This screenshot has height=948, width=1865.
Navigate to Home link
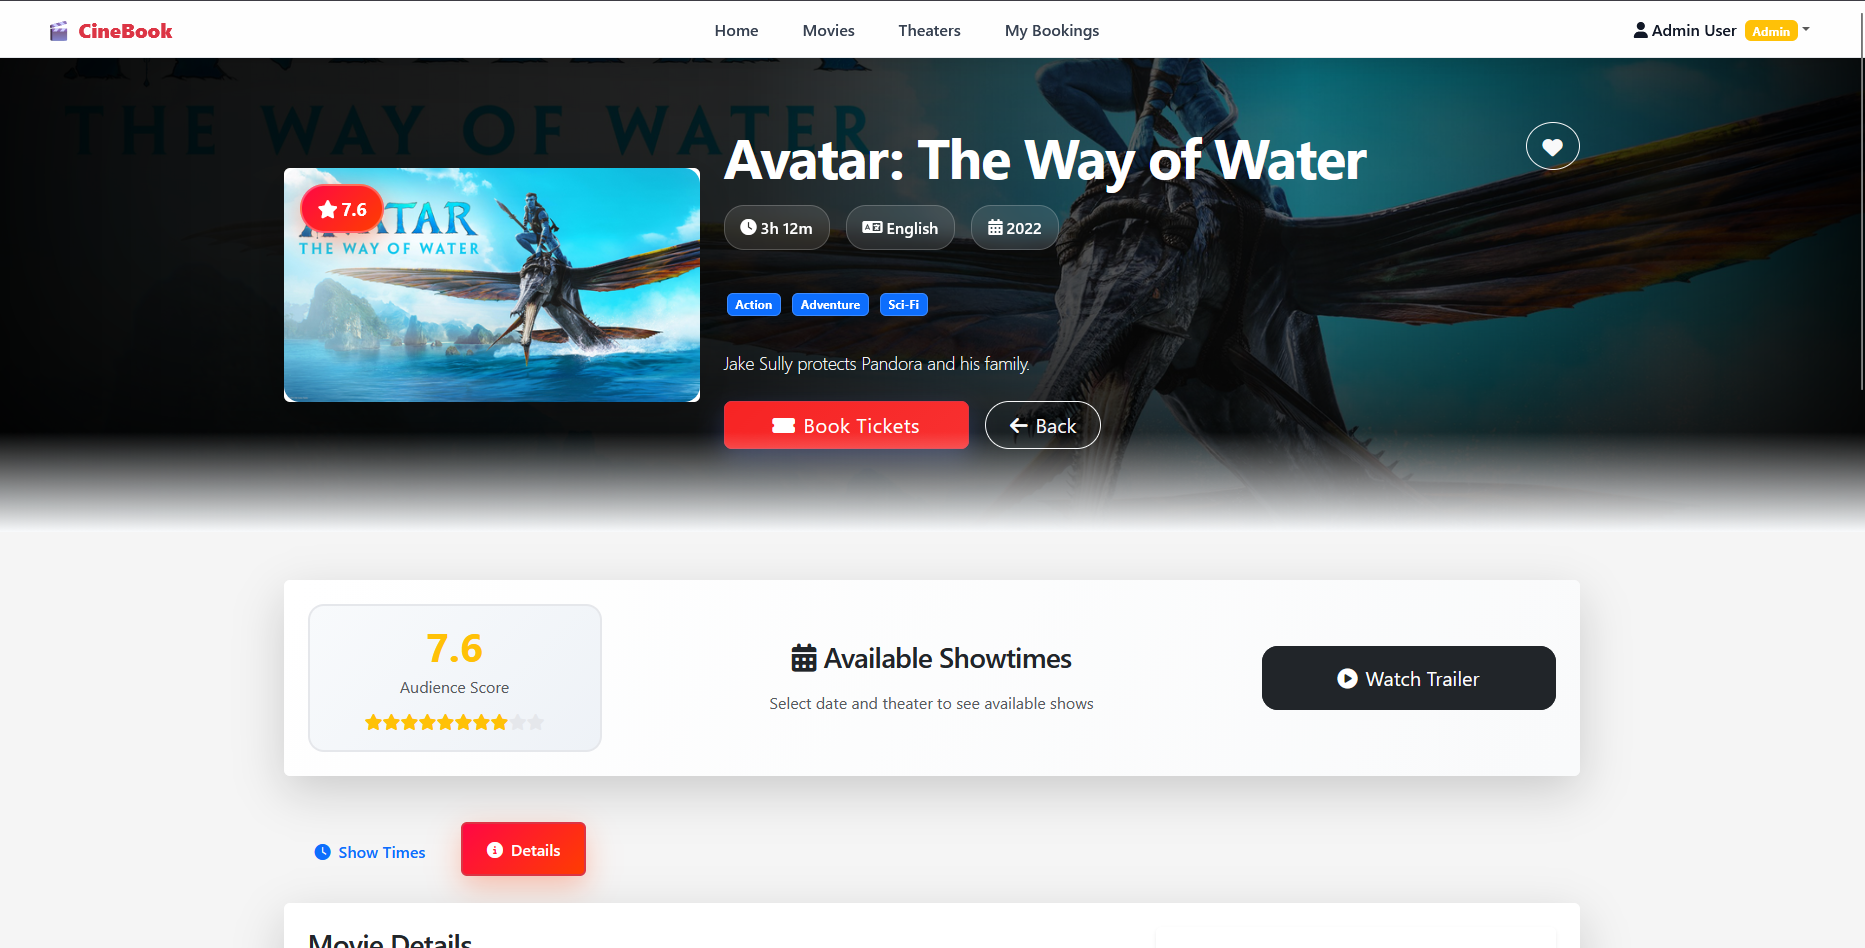[736, 30]
